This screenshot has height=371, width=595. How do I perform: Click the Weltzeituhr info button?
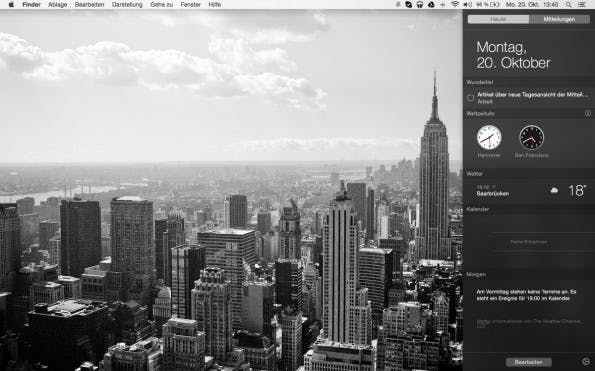[x=588, y=113]
